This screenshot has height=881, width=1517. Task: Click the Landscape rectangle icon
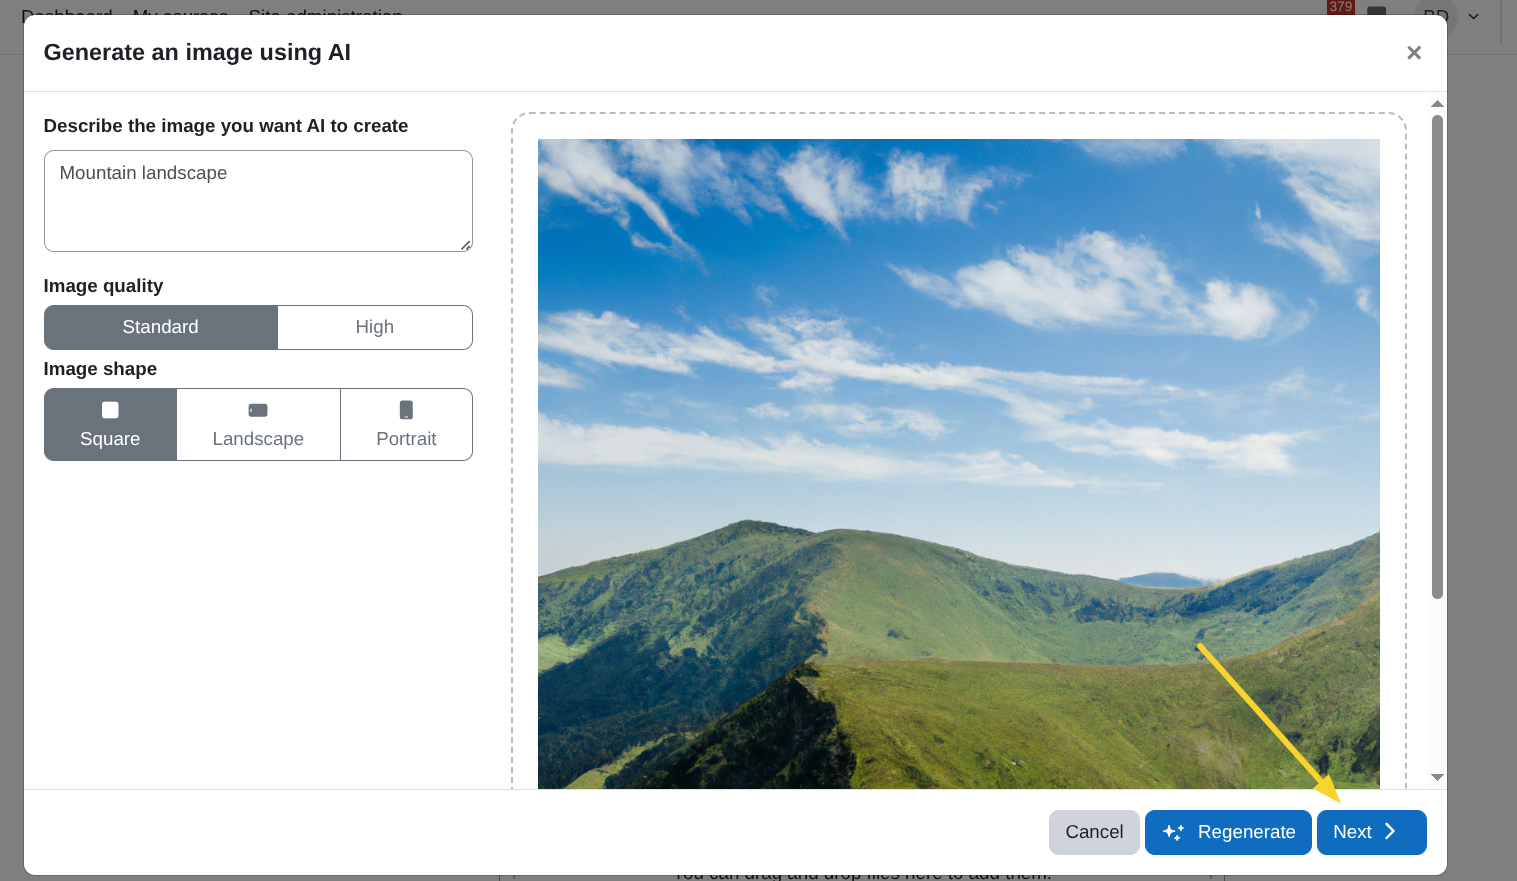(x=258, y=410)
